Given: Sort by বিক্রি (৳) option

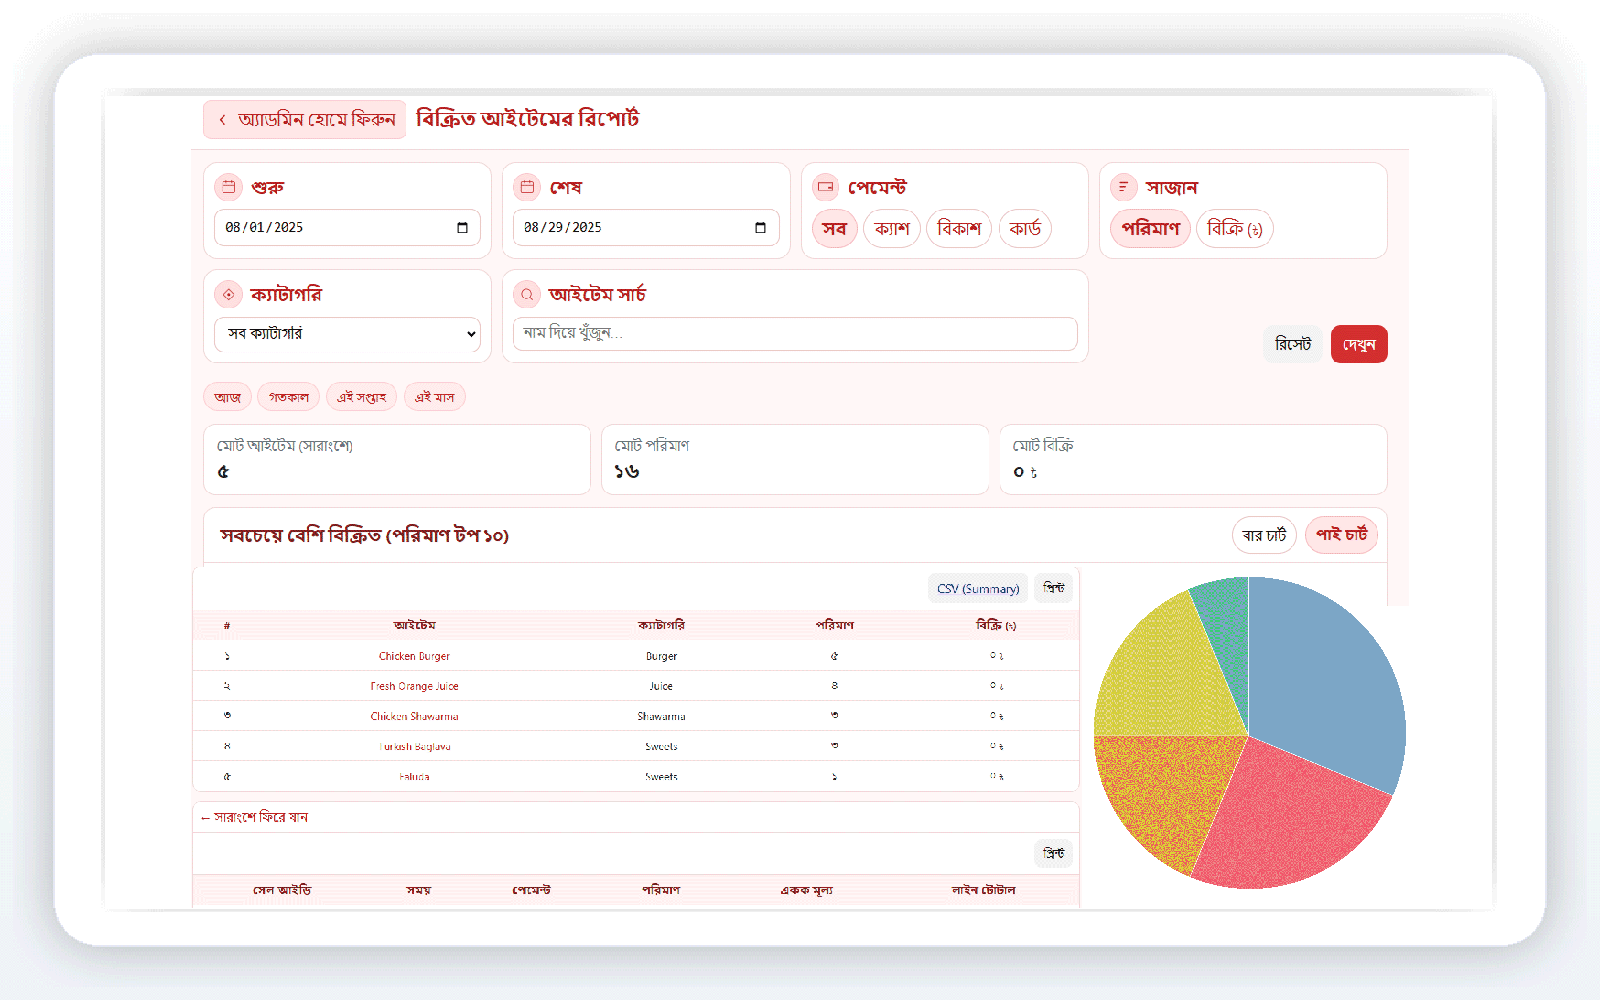Looking at the screenshot, I should point(1234,229).
